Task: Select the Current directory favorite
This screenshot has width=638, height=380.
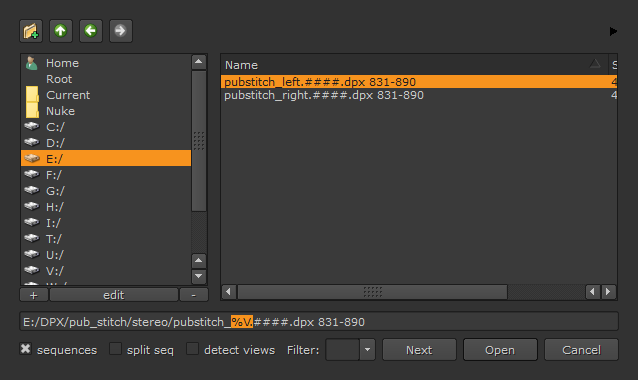Action: 106,95
